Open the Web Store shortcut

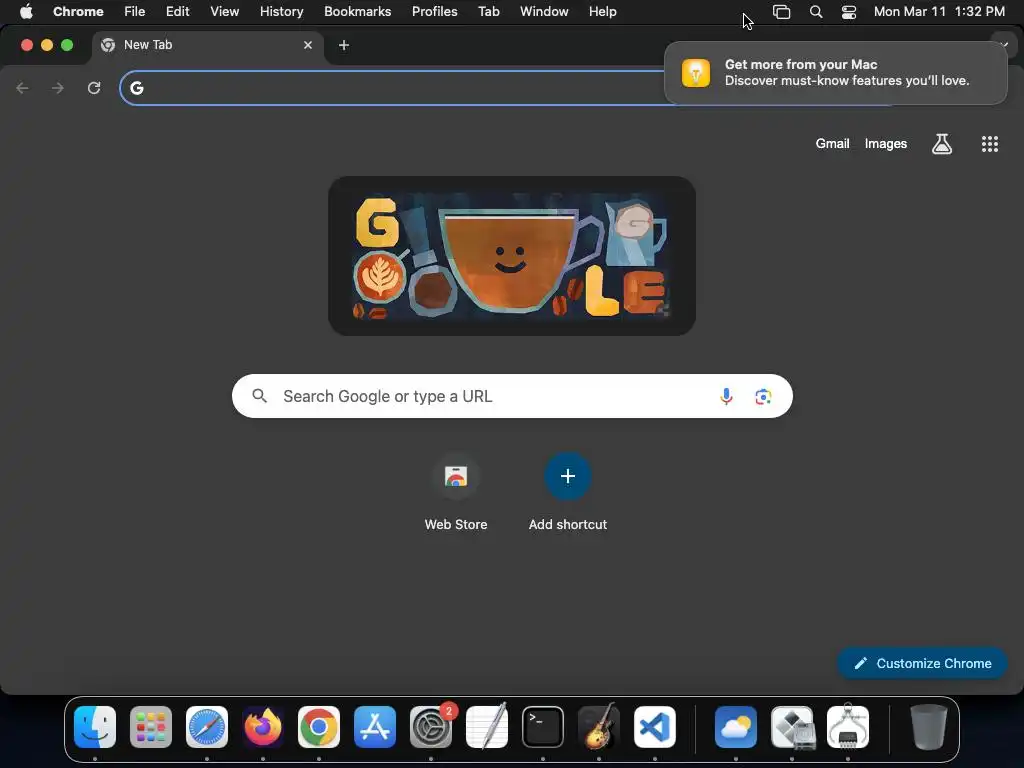[x=456, y=493]
